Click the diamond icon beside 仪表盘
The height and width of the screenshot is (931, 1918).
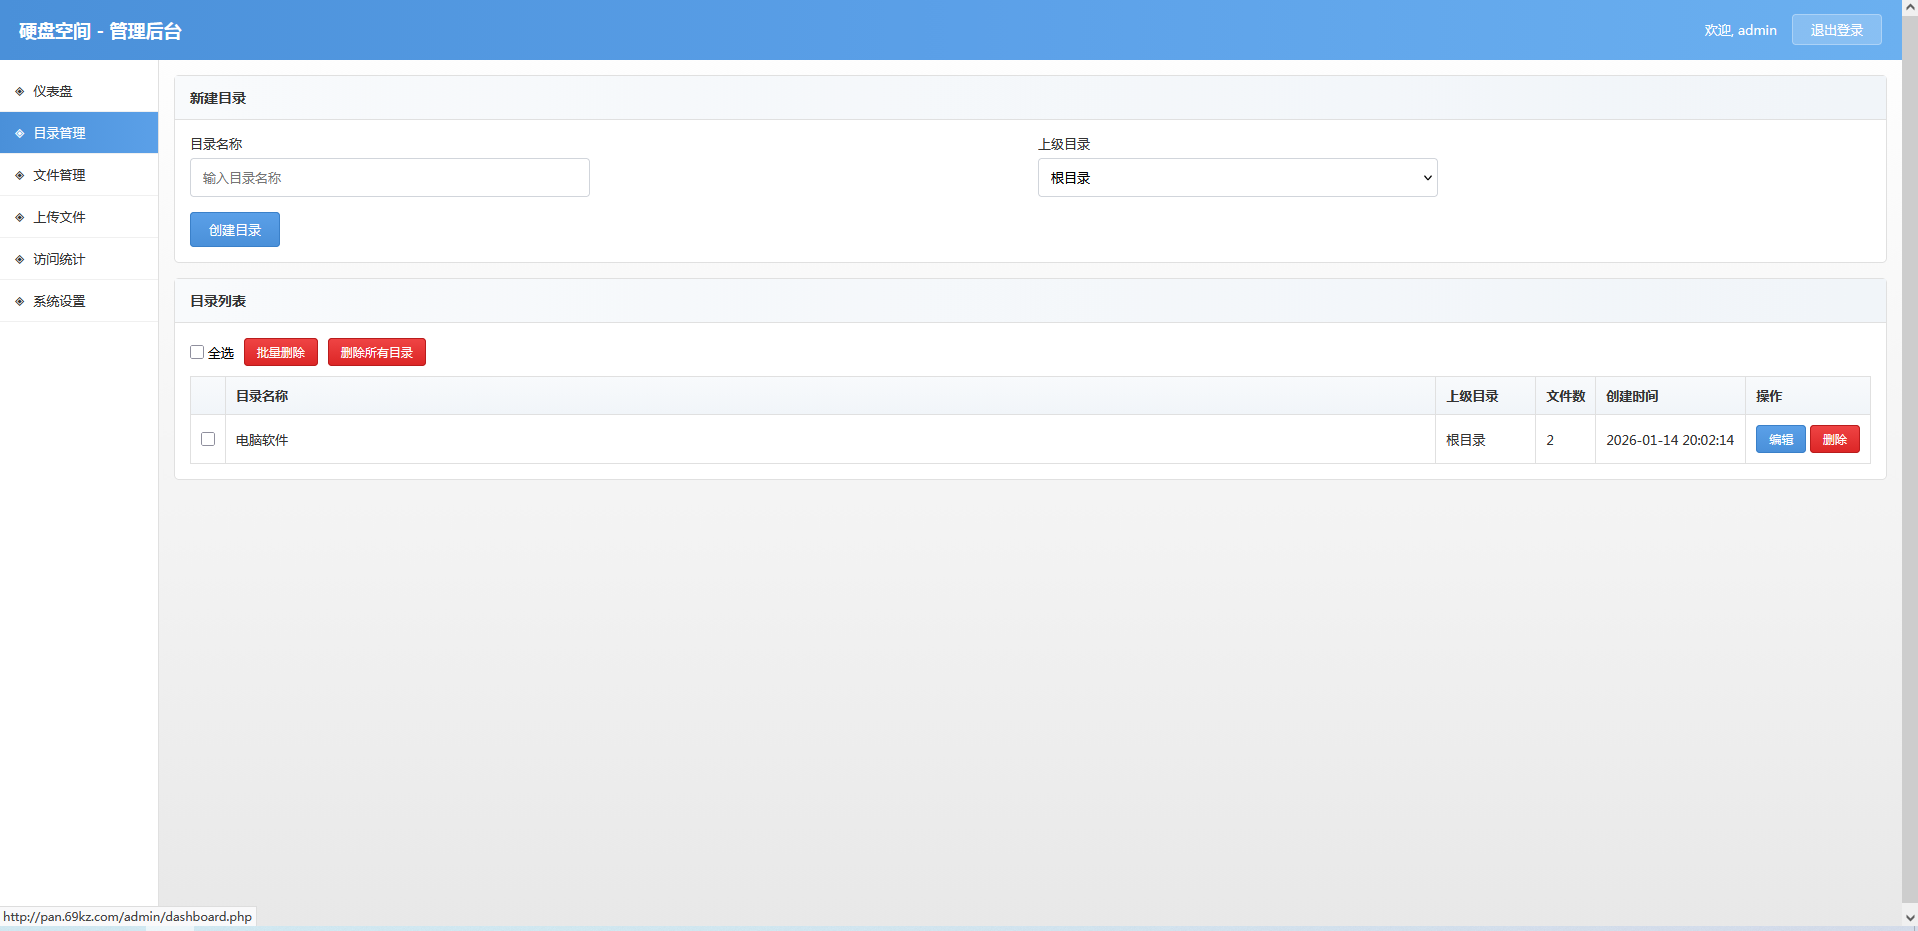[x=19, y=91]
